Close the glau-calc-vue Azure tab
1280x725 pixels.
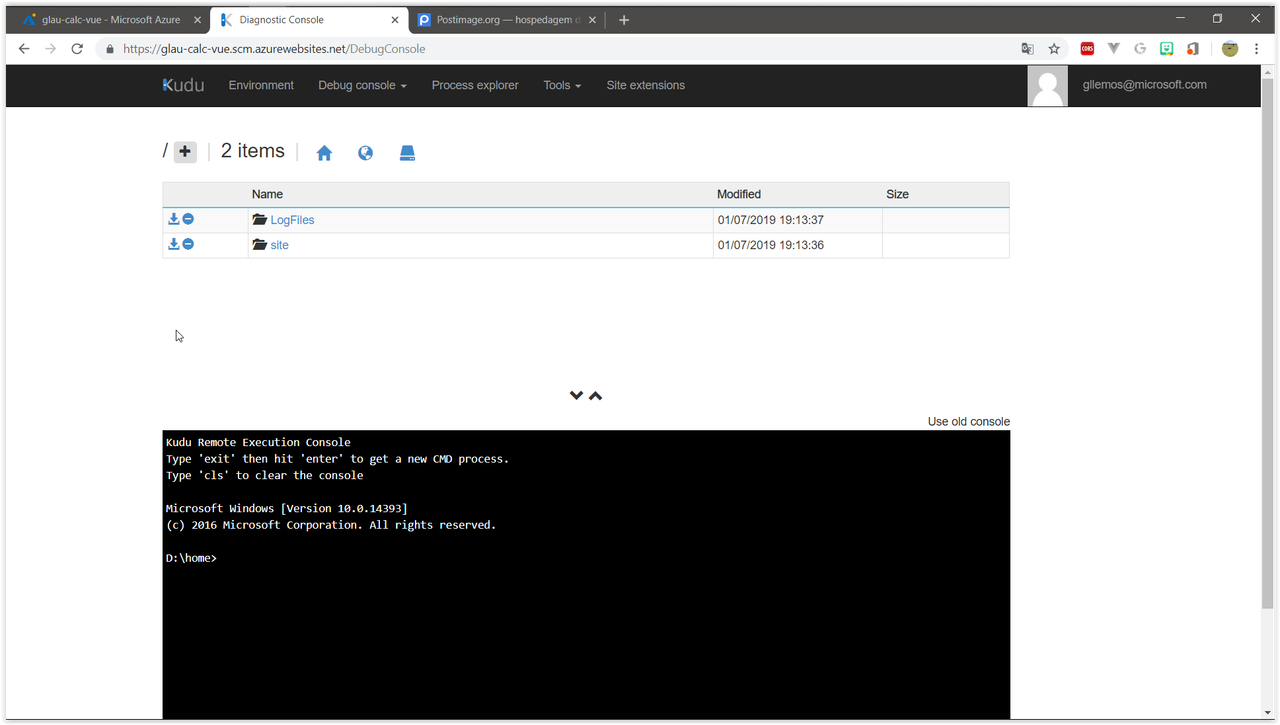(x=197, y=20)
